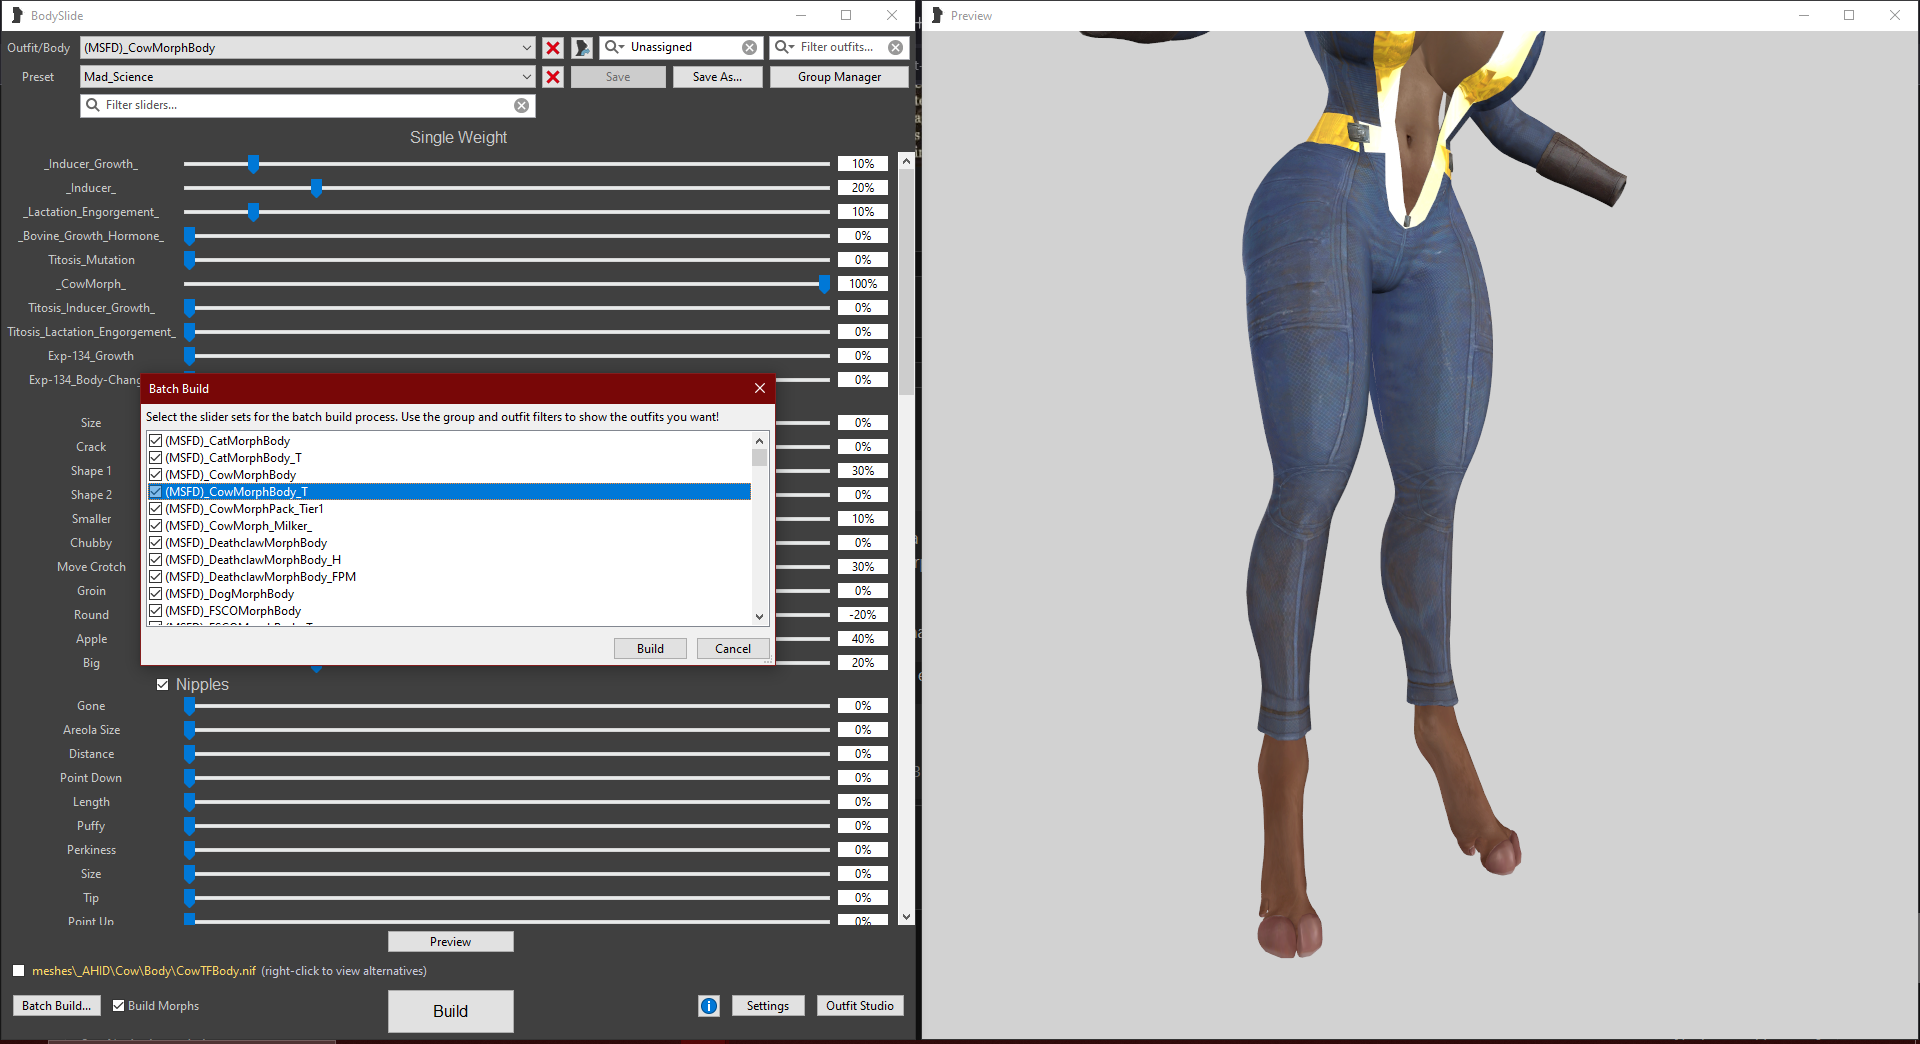The image size is (1920, 1044).
Task: Open the Group Manager
Action: tap(839, 77)
